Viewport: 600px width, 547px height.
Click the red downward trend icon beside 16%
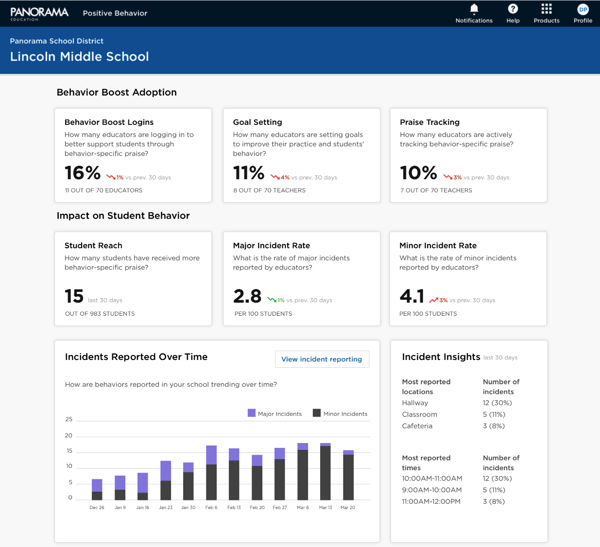point(111,177)
